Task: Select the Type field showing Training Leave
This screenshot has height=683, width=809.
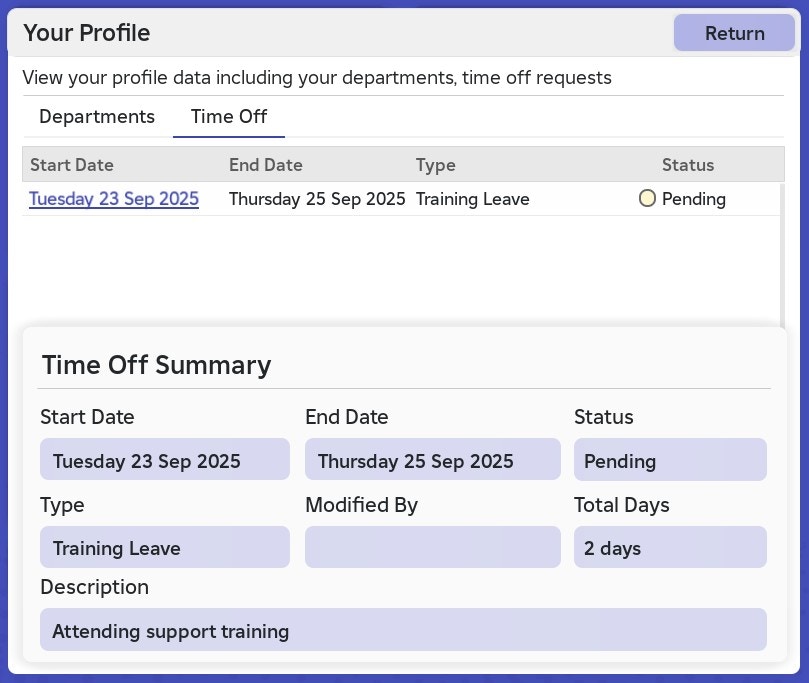Action: pos(165,547)
